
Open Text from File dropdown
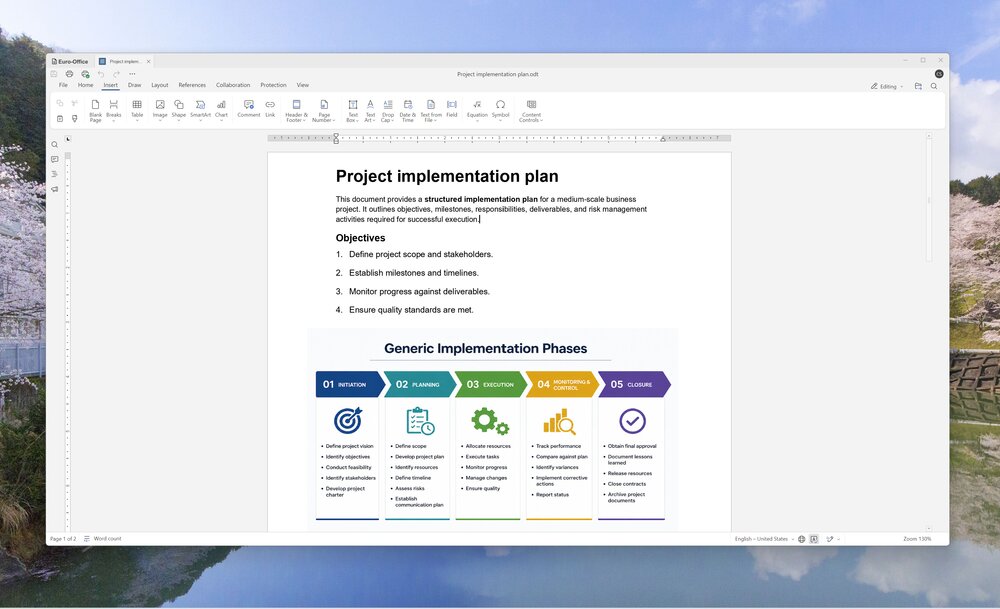point(430,110)
